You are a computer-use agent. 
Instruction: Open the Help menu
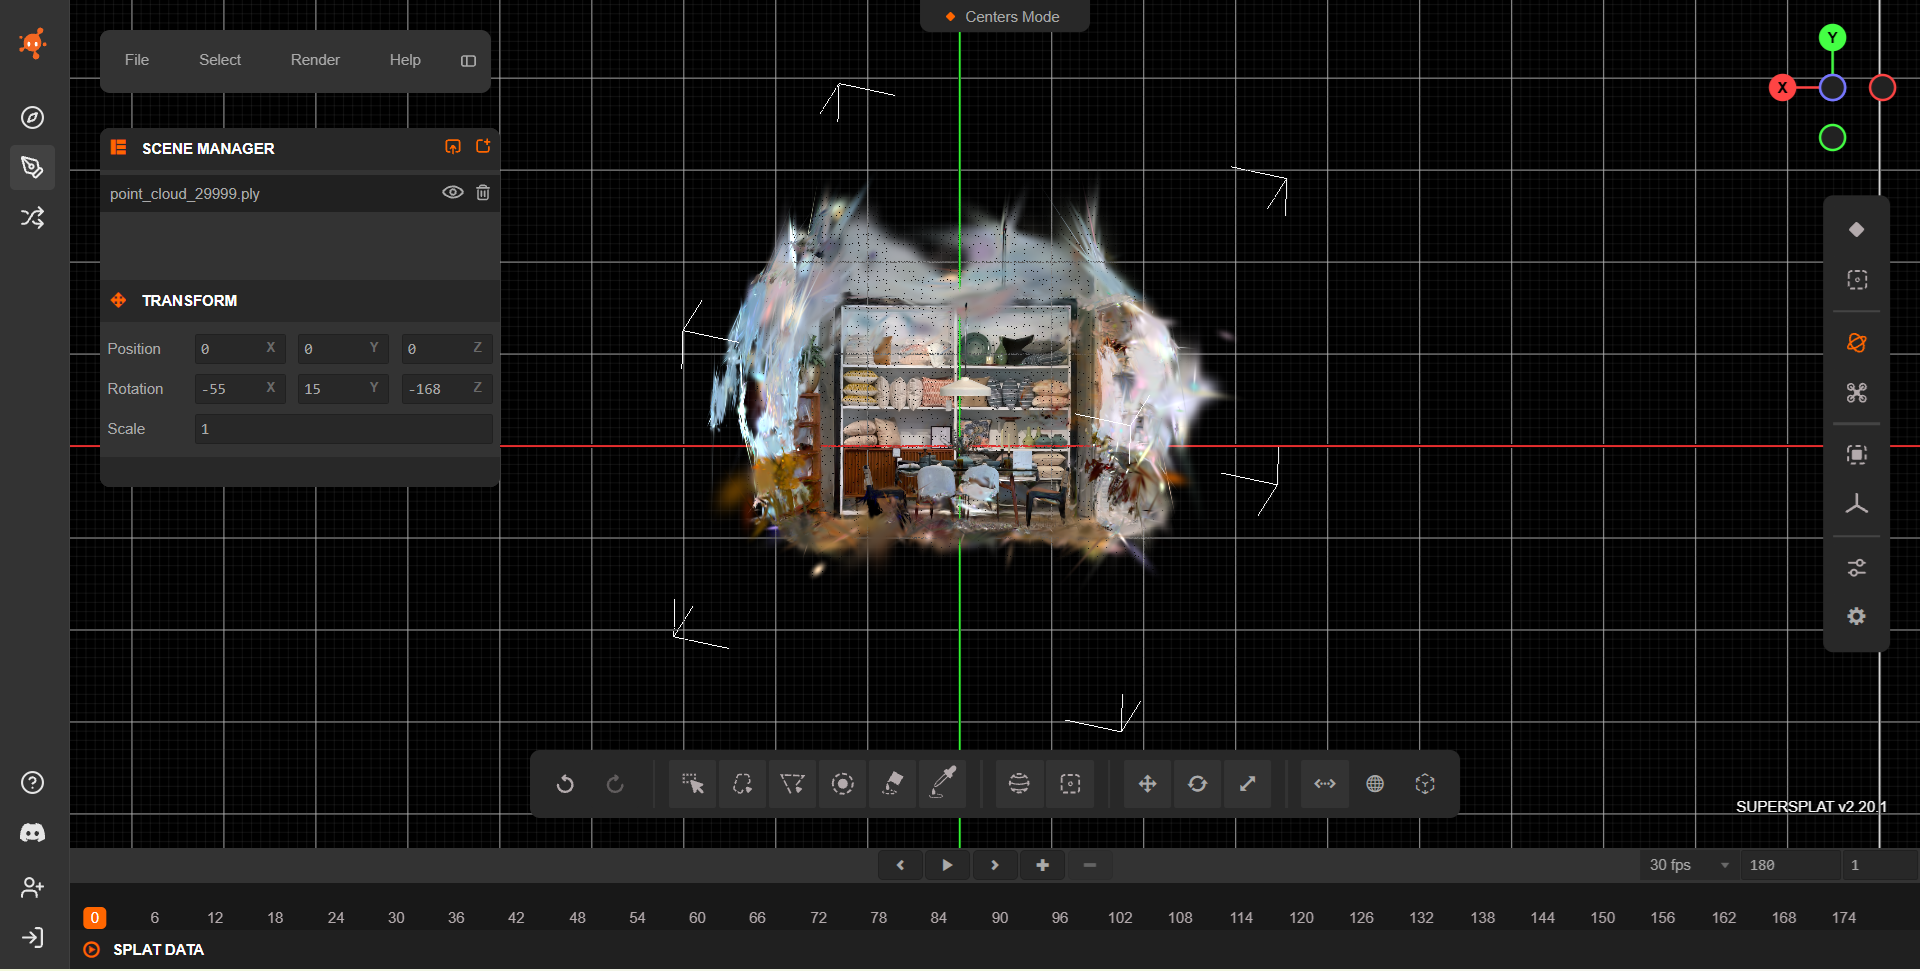[x=405, y=60]
